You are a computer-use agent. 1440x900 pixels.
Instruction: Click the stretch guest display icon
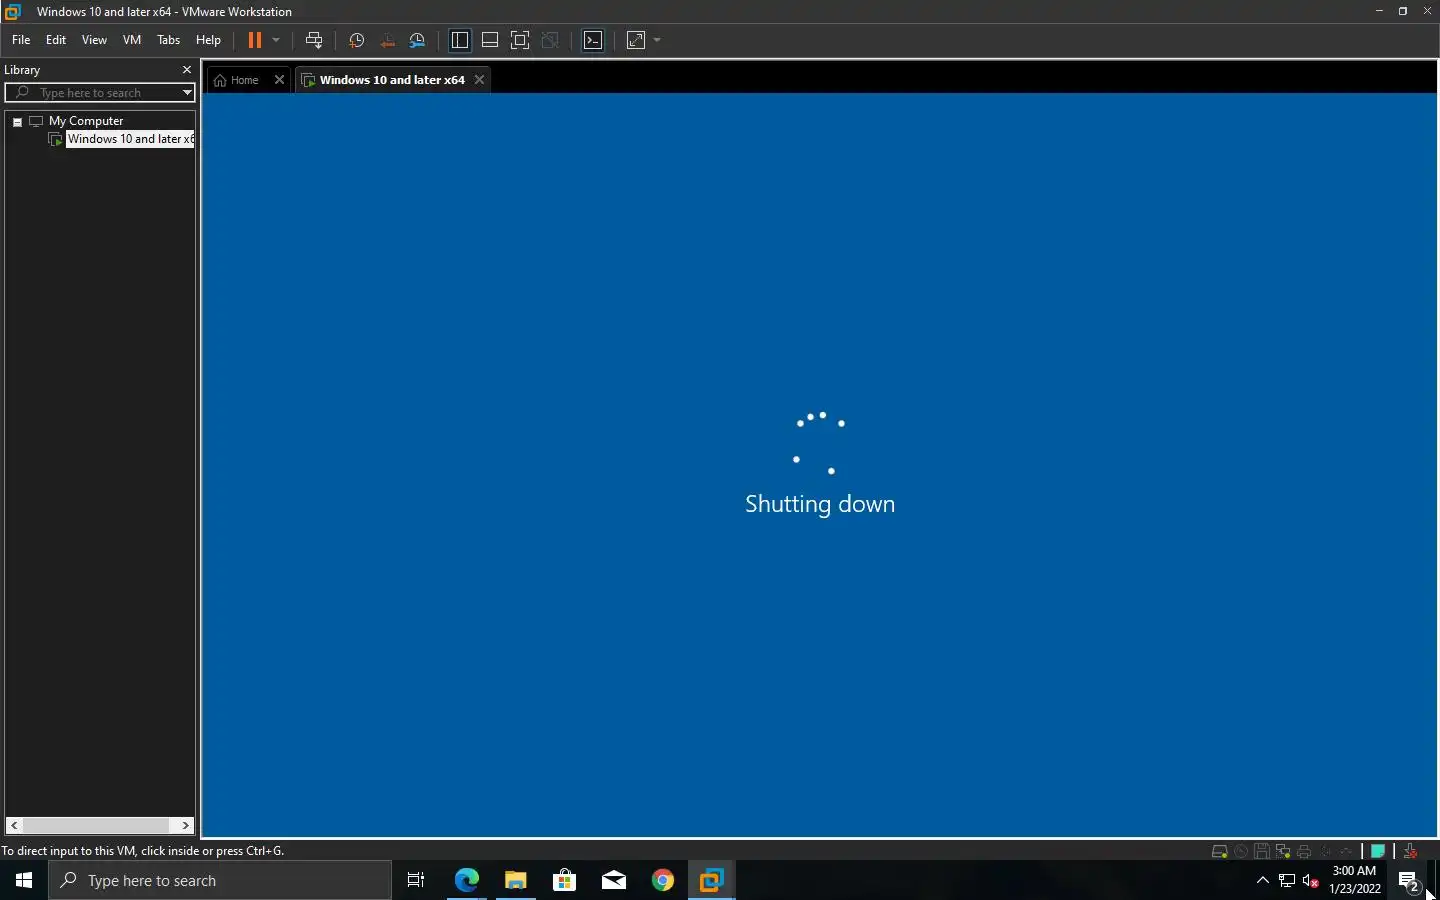(x=636, y=40)
